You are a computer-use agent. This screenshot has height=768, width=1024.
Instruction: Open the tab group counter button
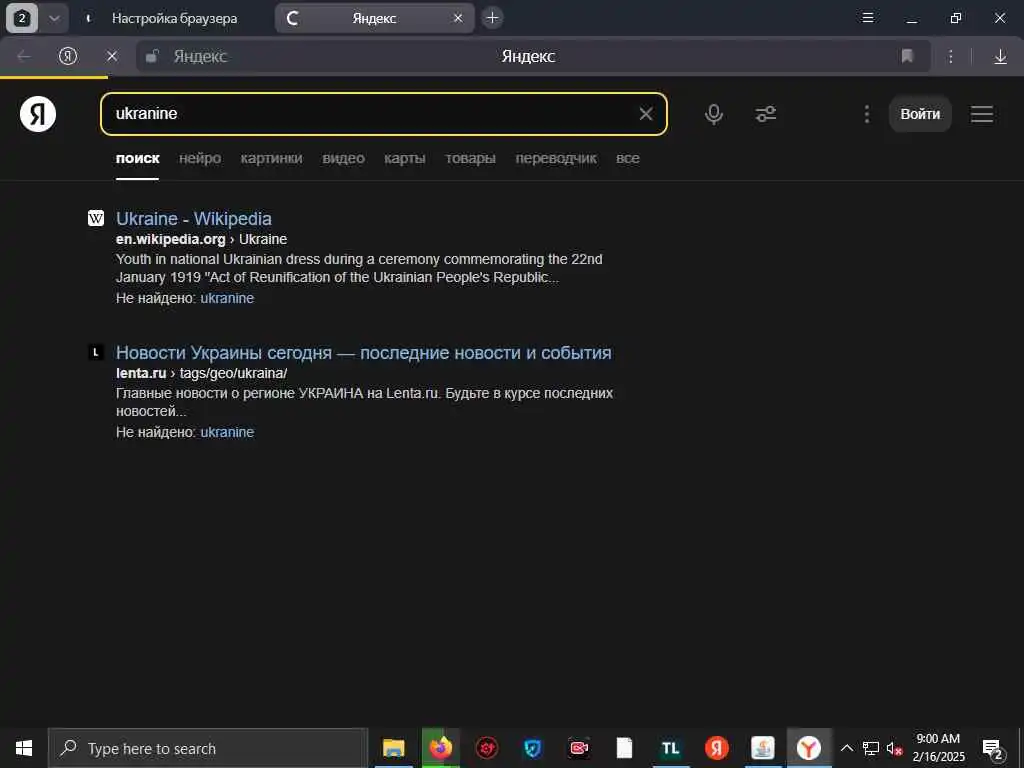coord(22,18)
